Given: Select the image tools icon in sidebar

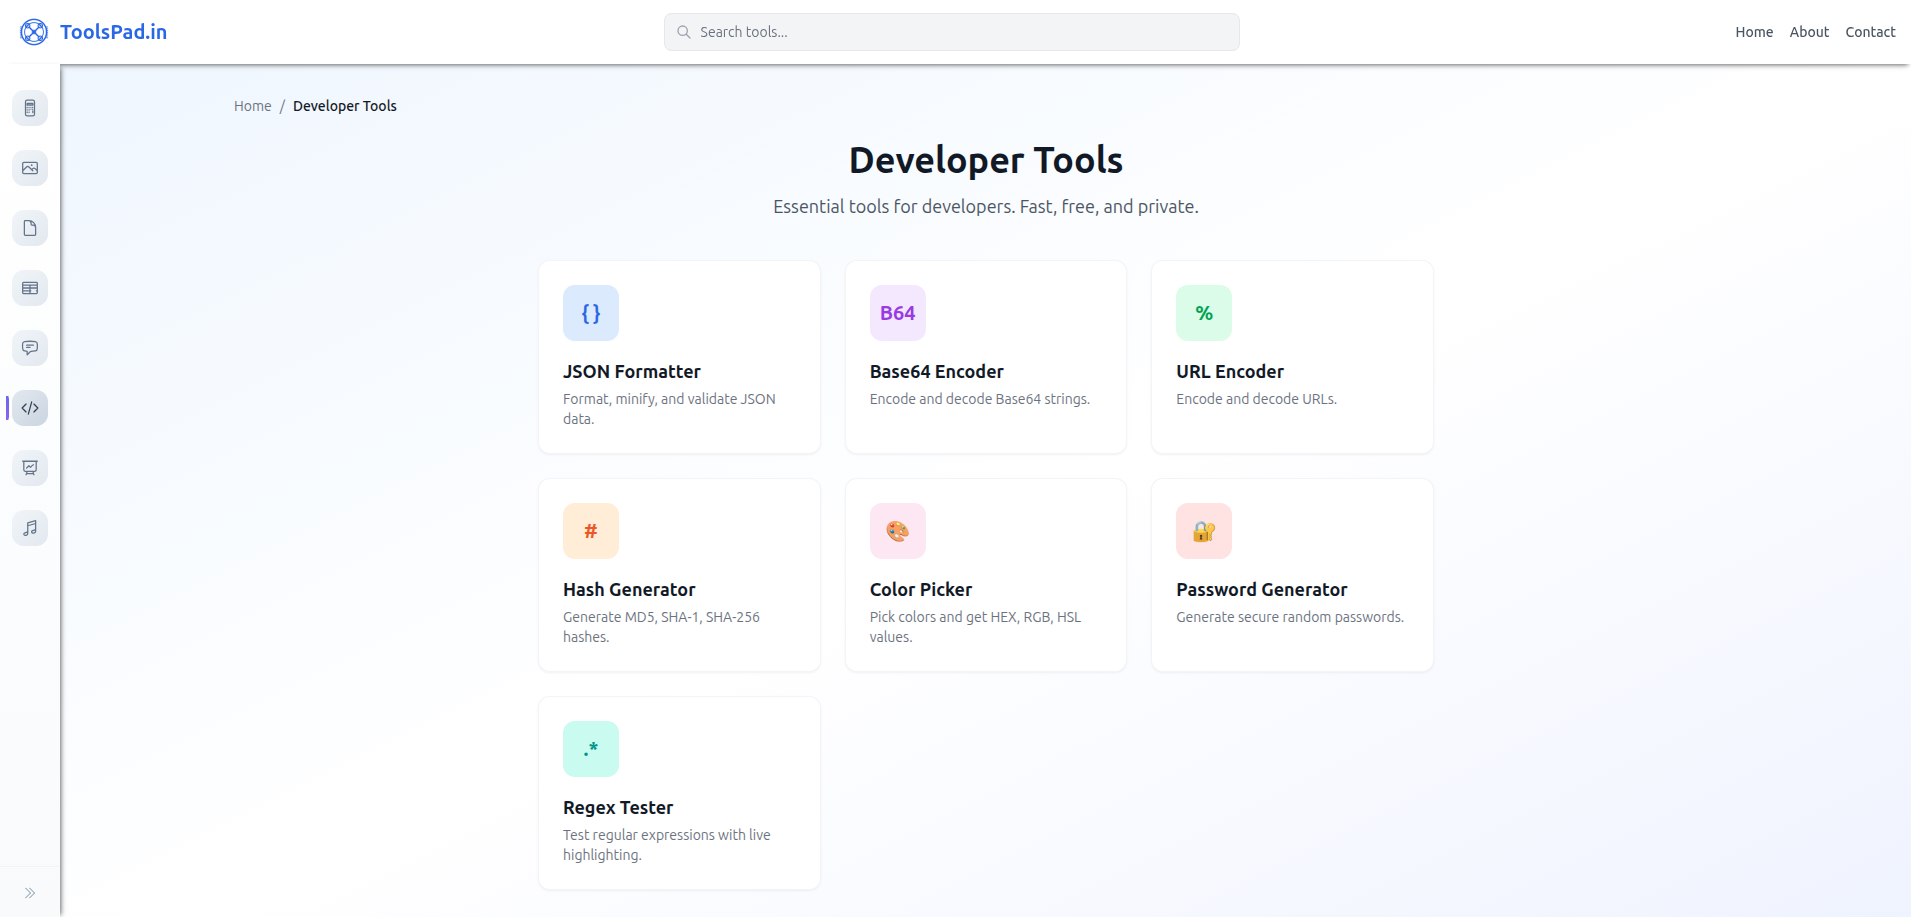Looking at the screenshot, I should [x=30, y=168].
